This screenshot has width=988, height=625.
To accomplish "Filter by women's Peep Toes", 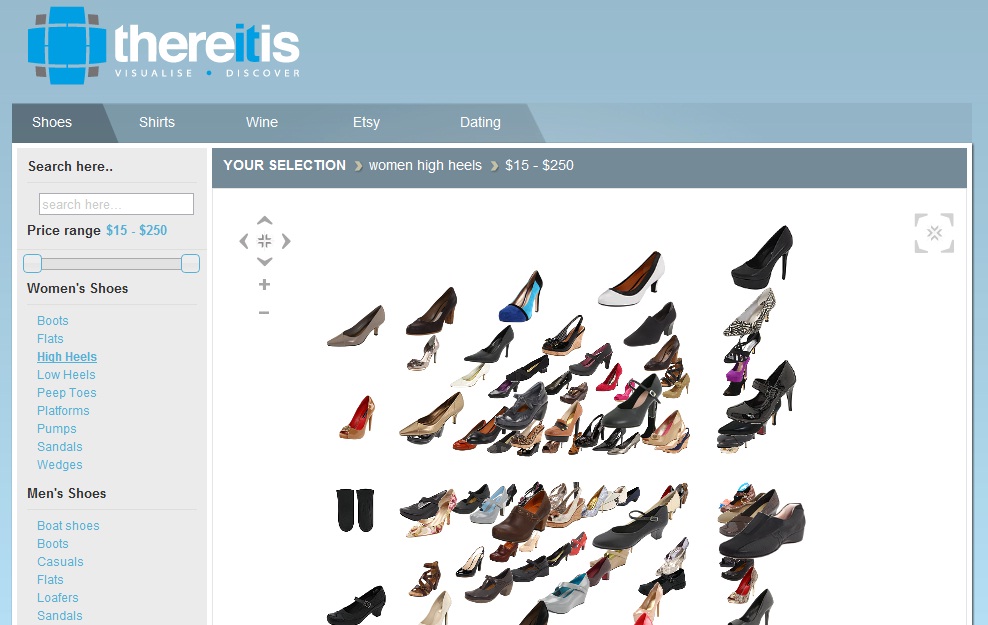I will [67, 393].
